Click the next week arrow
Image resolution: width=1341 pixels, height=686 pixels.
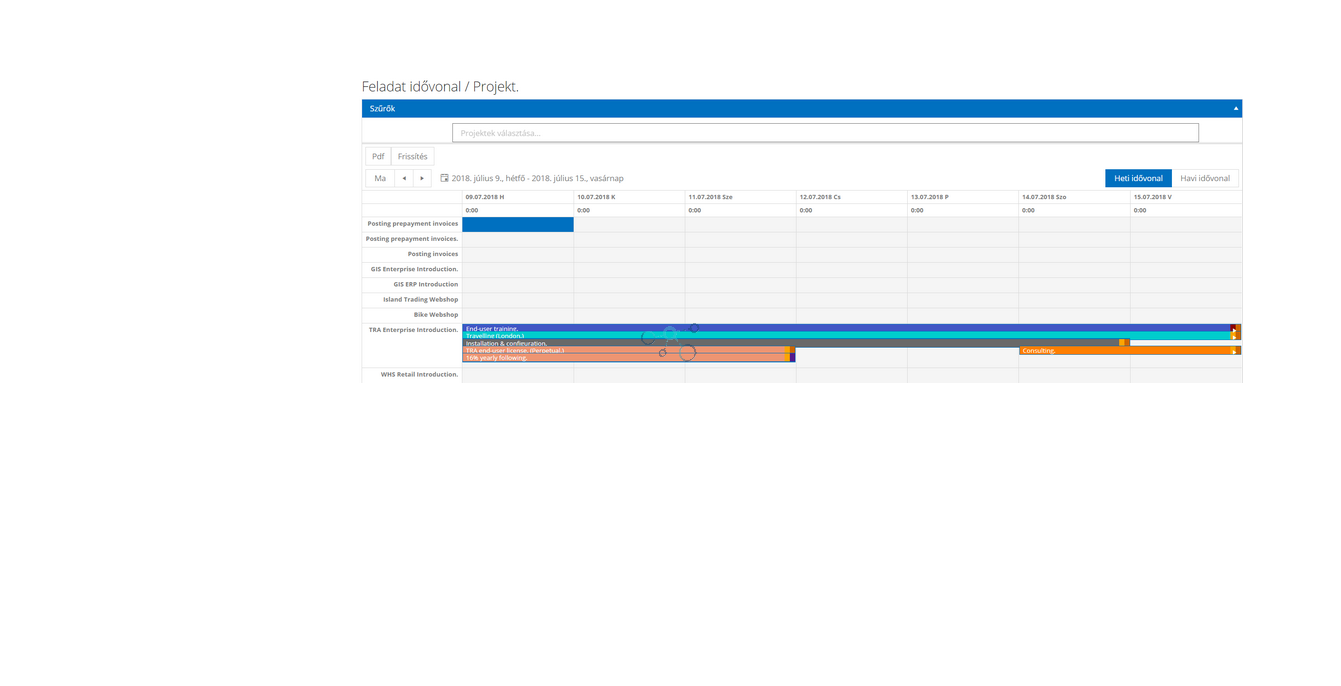tap(422, 178)
